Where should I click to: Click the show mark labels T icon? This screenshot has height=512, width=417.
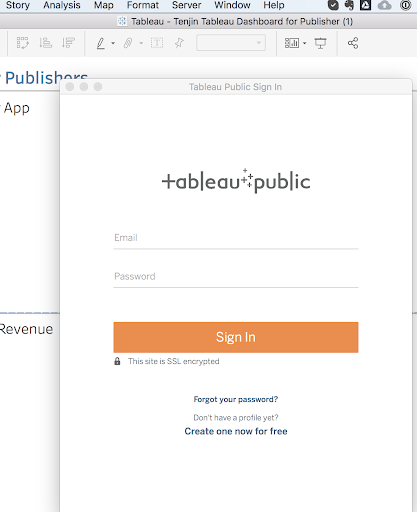[x=157, y=43]
